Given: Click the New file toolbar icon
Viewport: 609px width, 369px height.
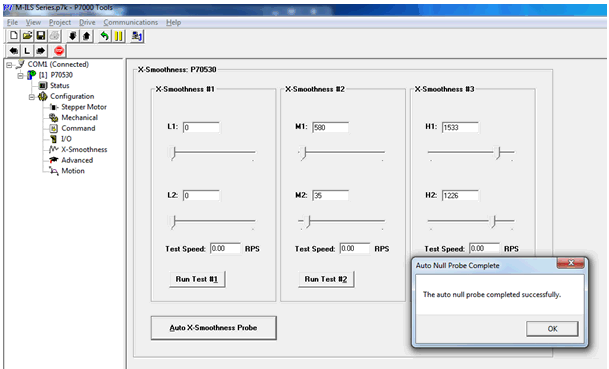Looking at the screenshot, I should coord(14,36).
